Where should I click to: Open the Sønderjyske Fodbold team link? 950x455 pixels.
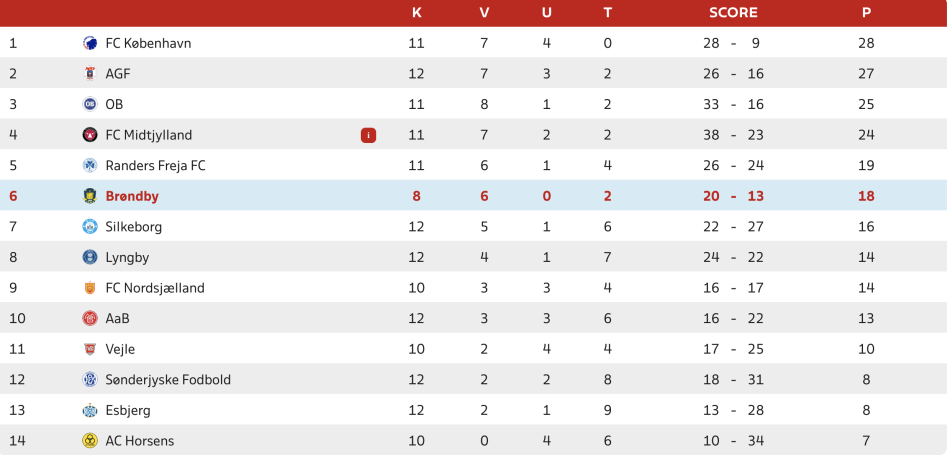point(168,380)
